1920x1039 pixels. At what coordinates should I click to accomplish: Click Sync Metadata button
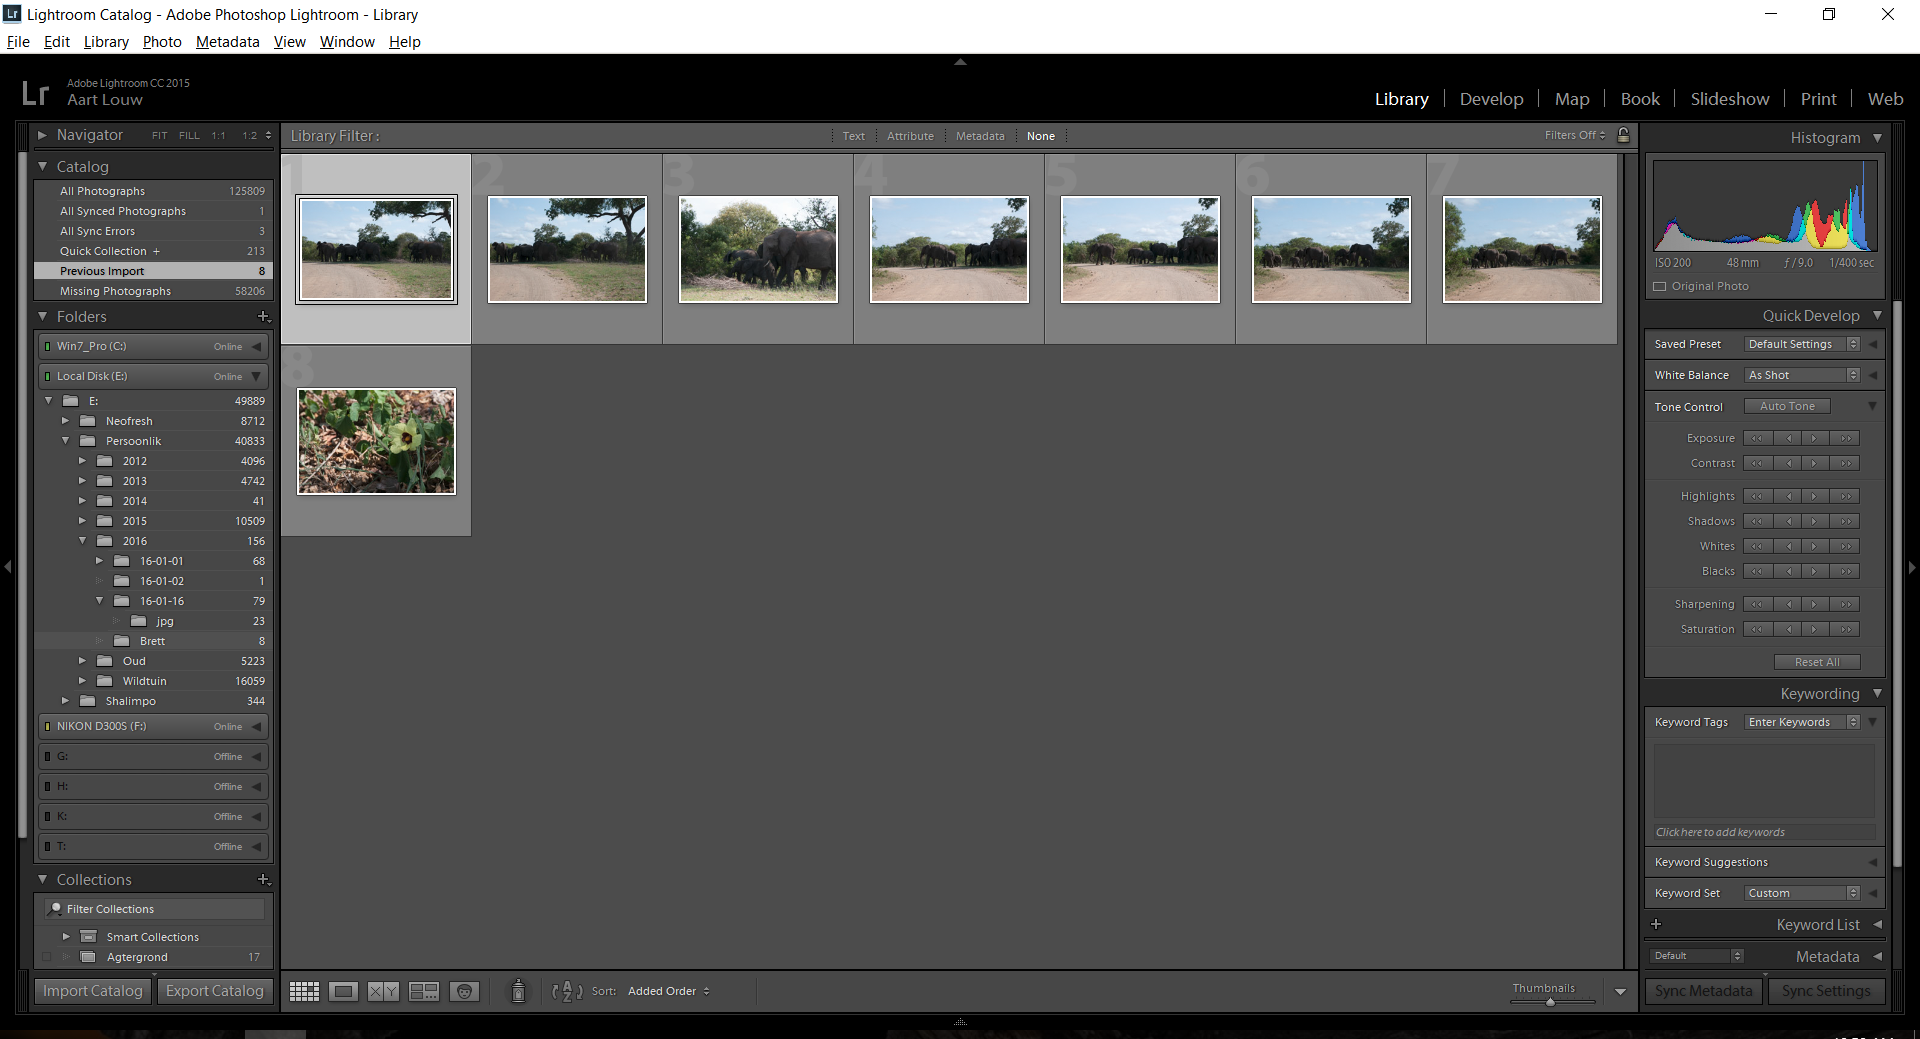click(1703, 991)
